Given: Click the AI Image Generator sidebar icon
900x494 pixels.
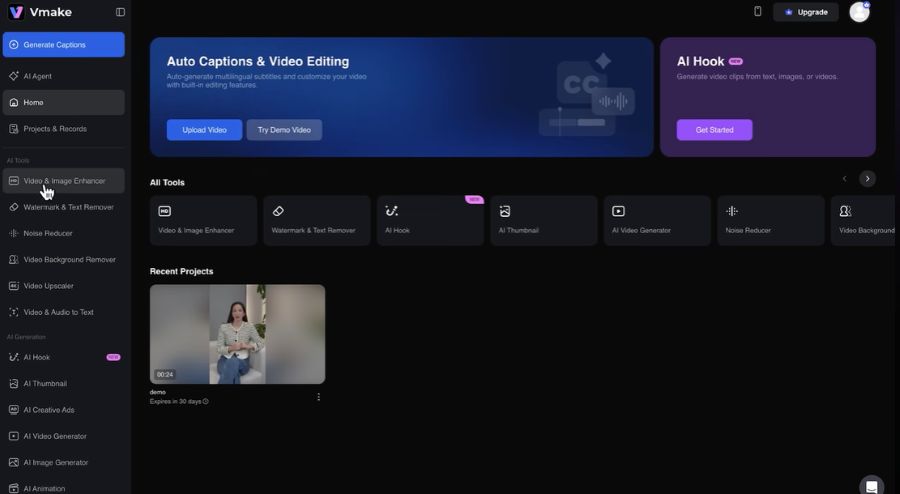Looking at the screenshot, I should (14, 462).
